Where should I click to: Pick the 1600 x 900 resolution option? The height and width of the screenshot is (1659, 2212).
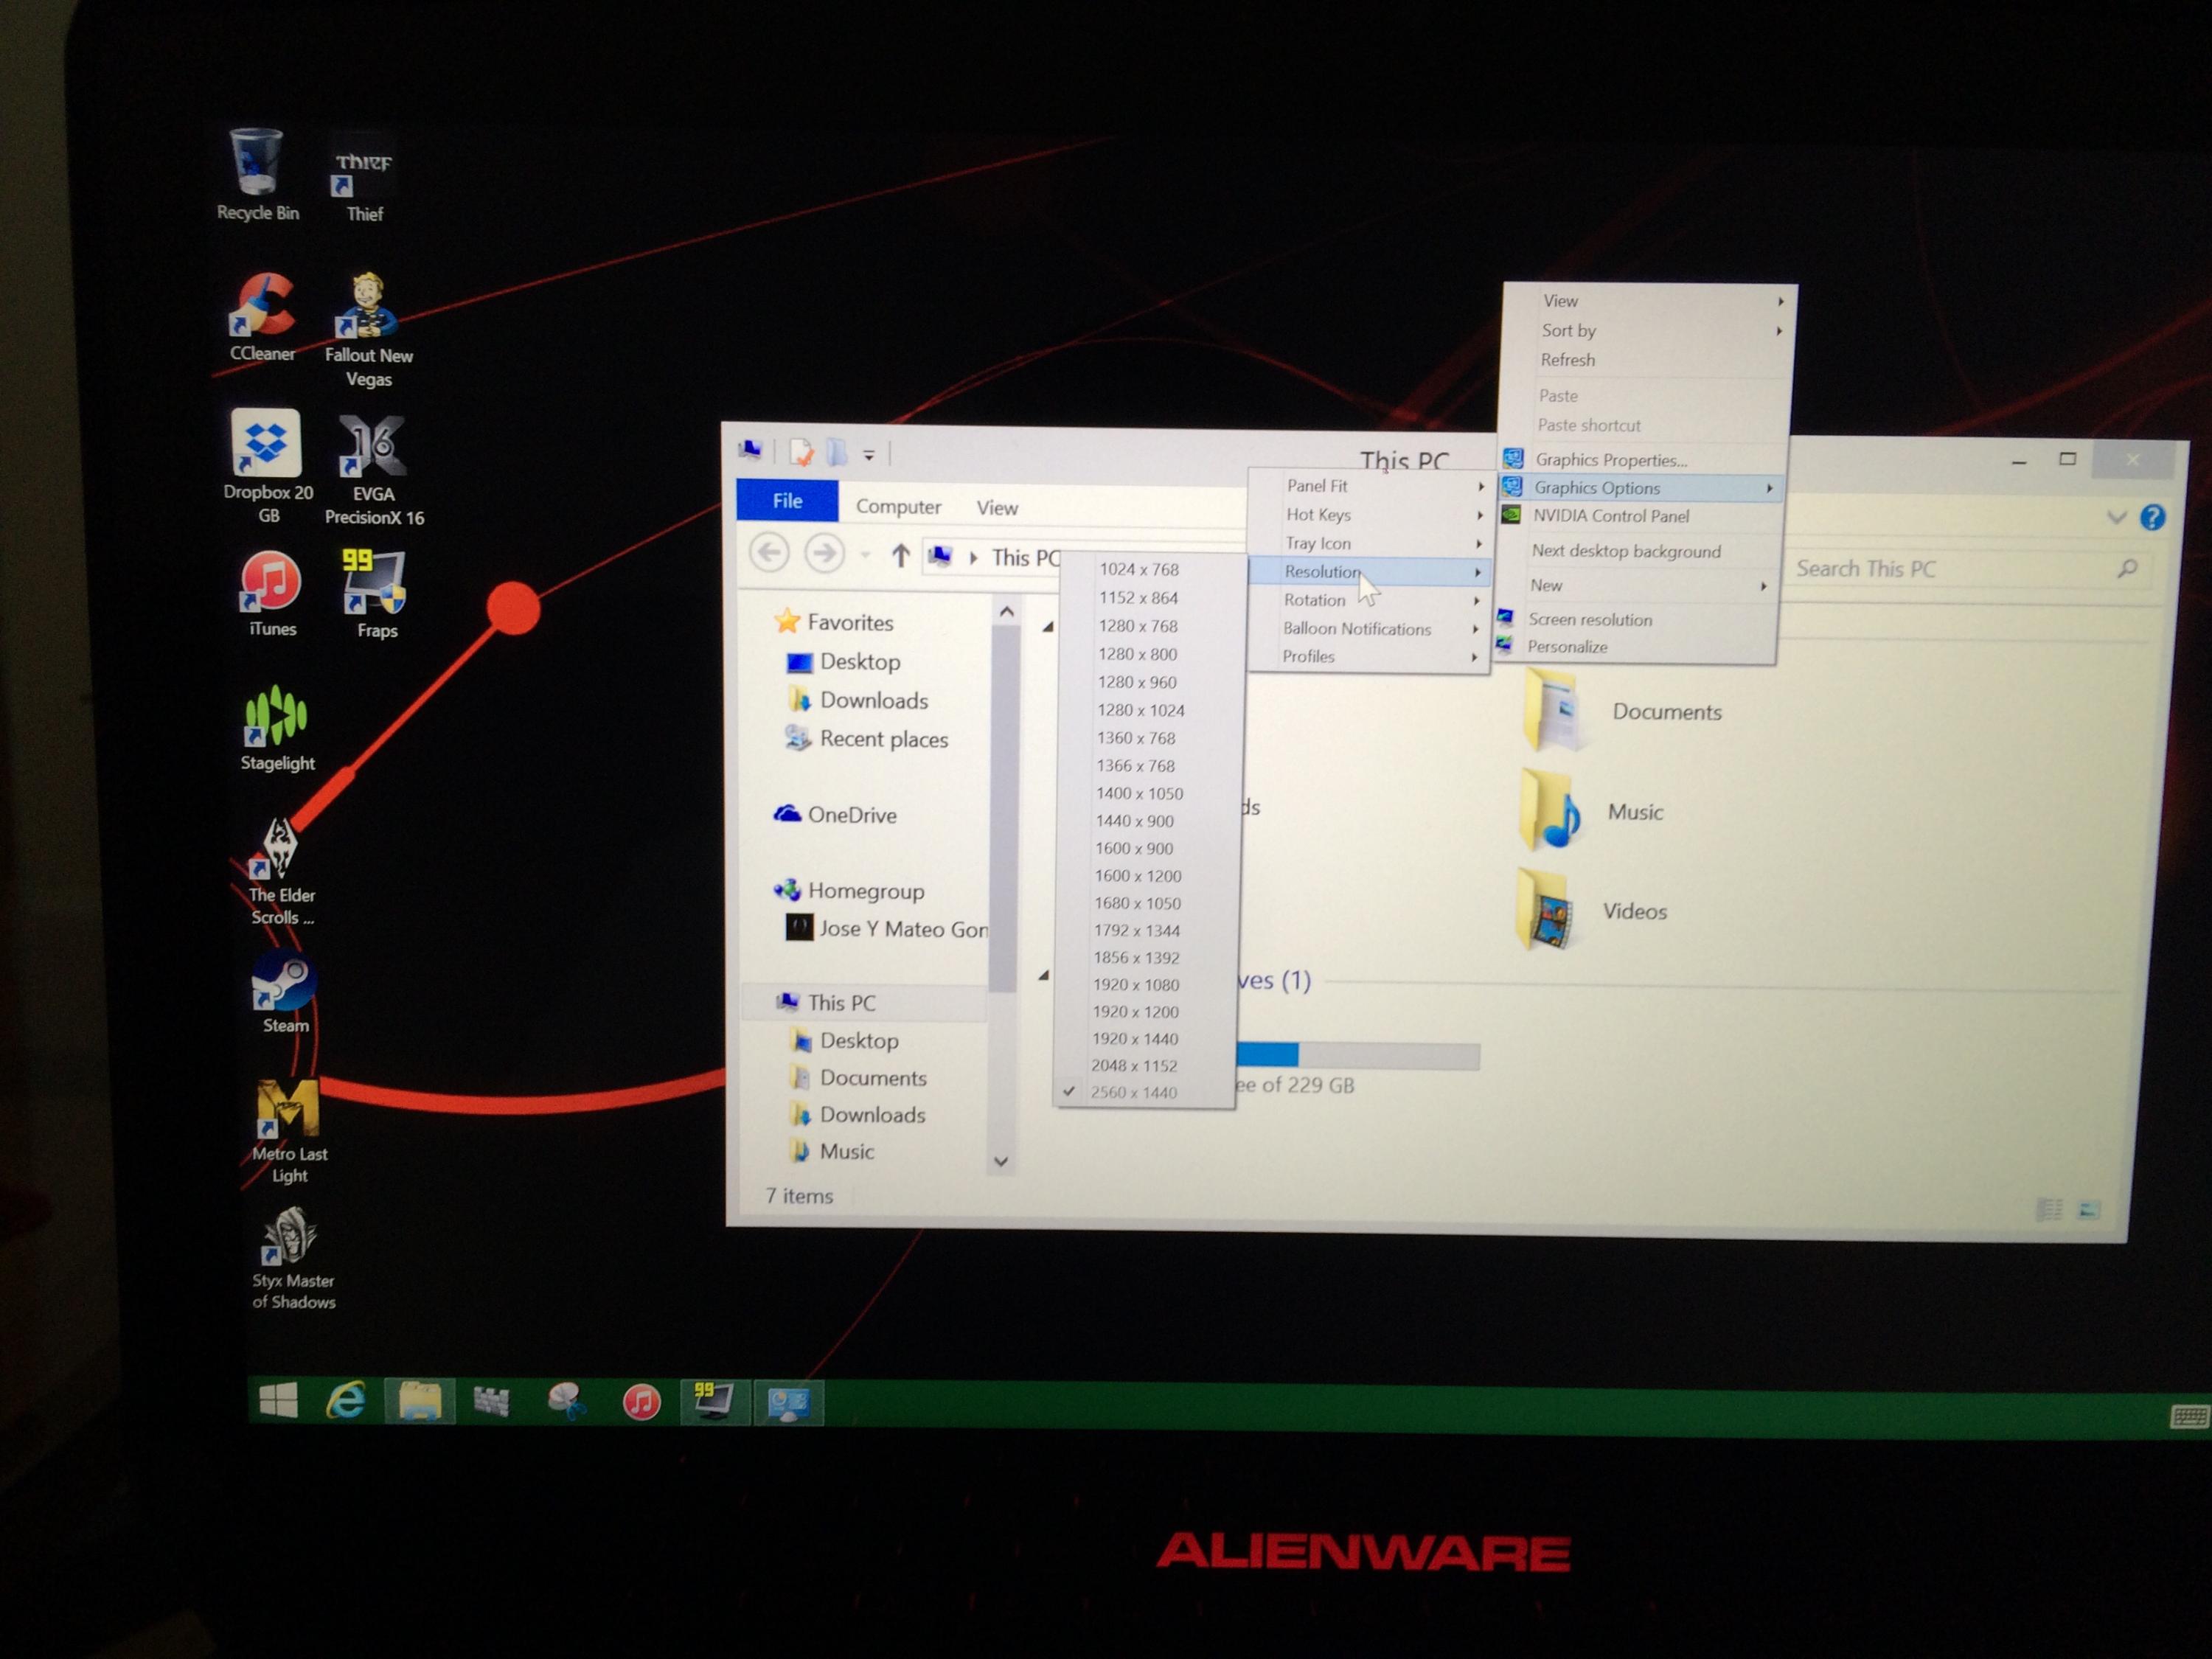pyautogui.click(x=1133, y=848)
